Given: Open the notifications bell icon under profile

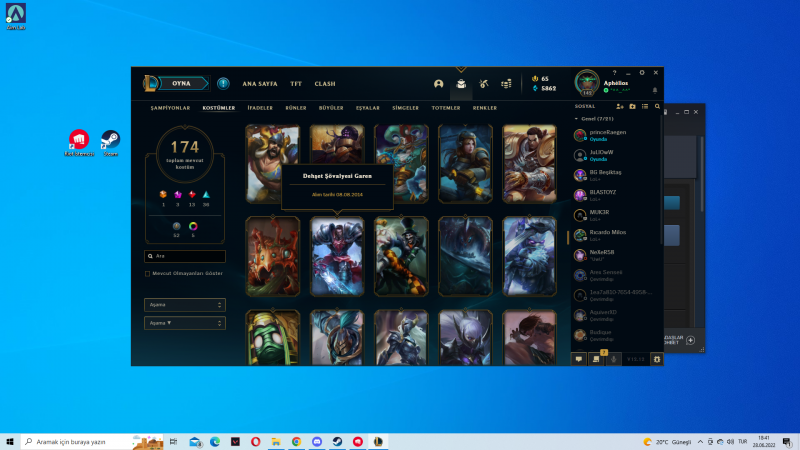Looking at the screenshot, I should [655, 90].
